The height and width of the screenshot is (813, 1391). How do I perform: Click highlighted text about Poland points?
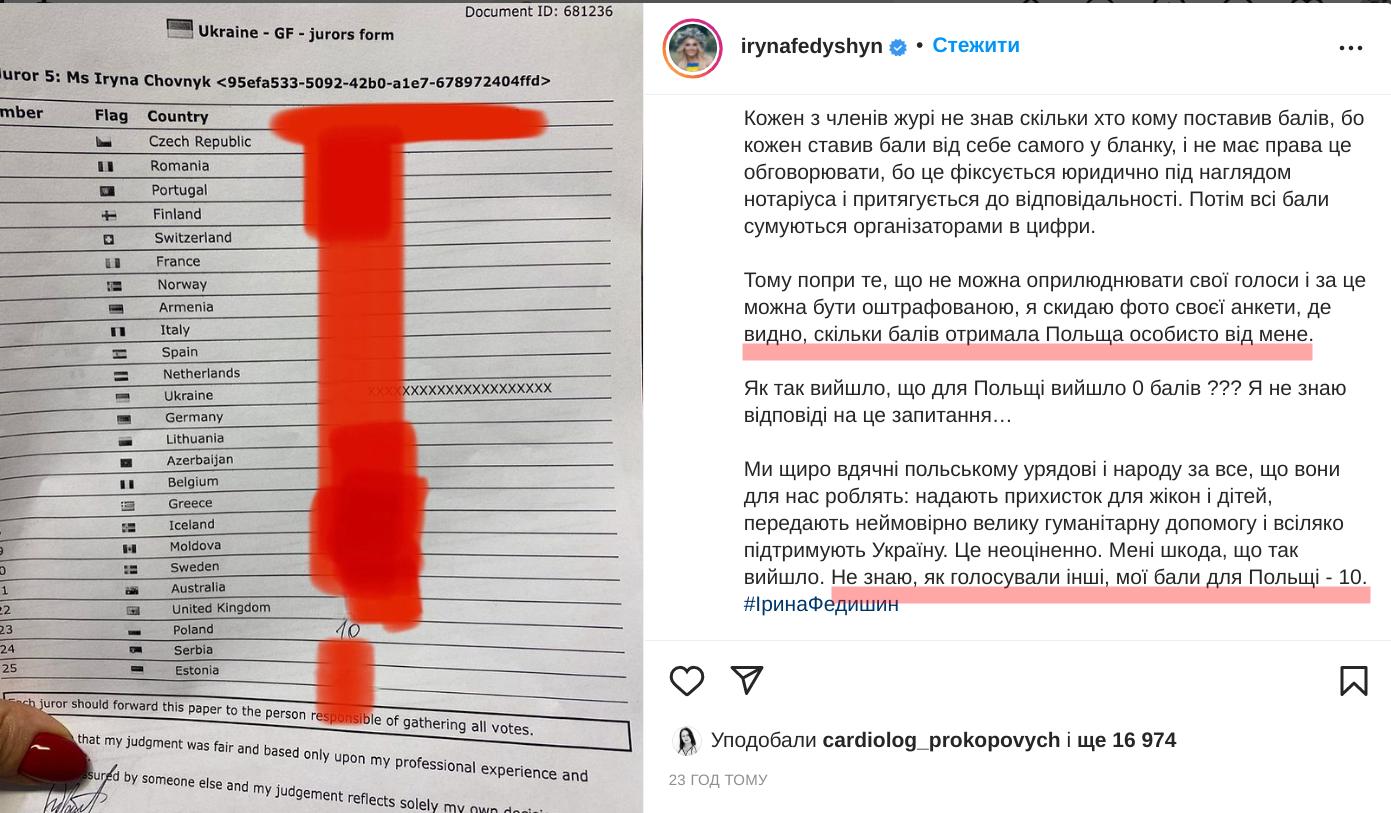click(x=1028, y=334)
